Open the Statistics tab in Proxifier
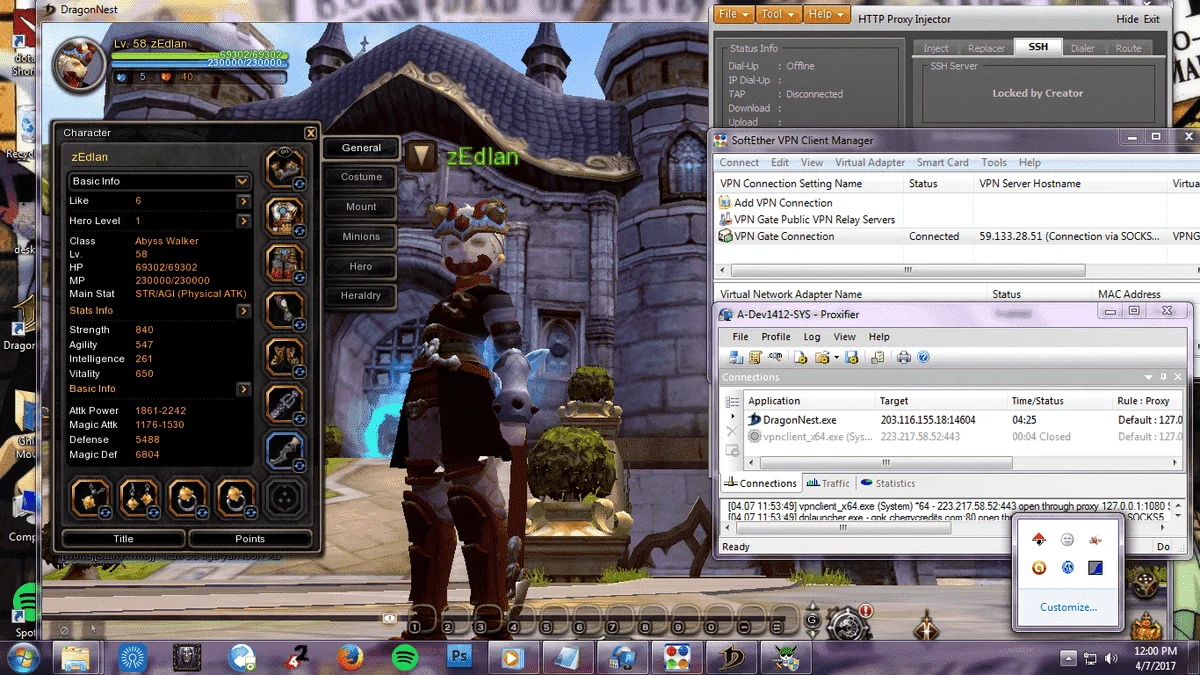 888,484
